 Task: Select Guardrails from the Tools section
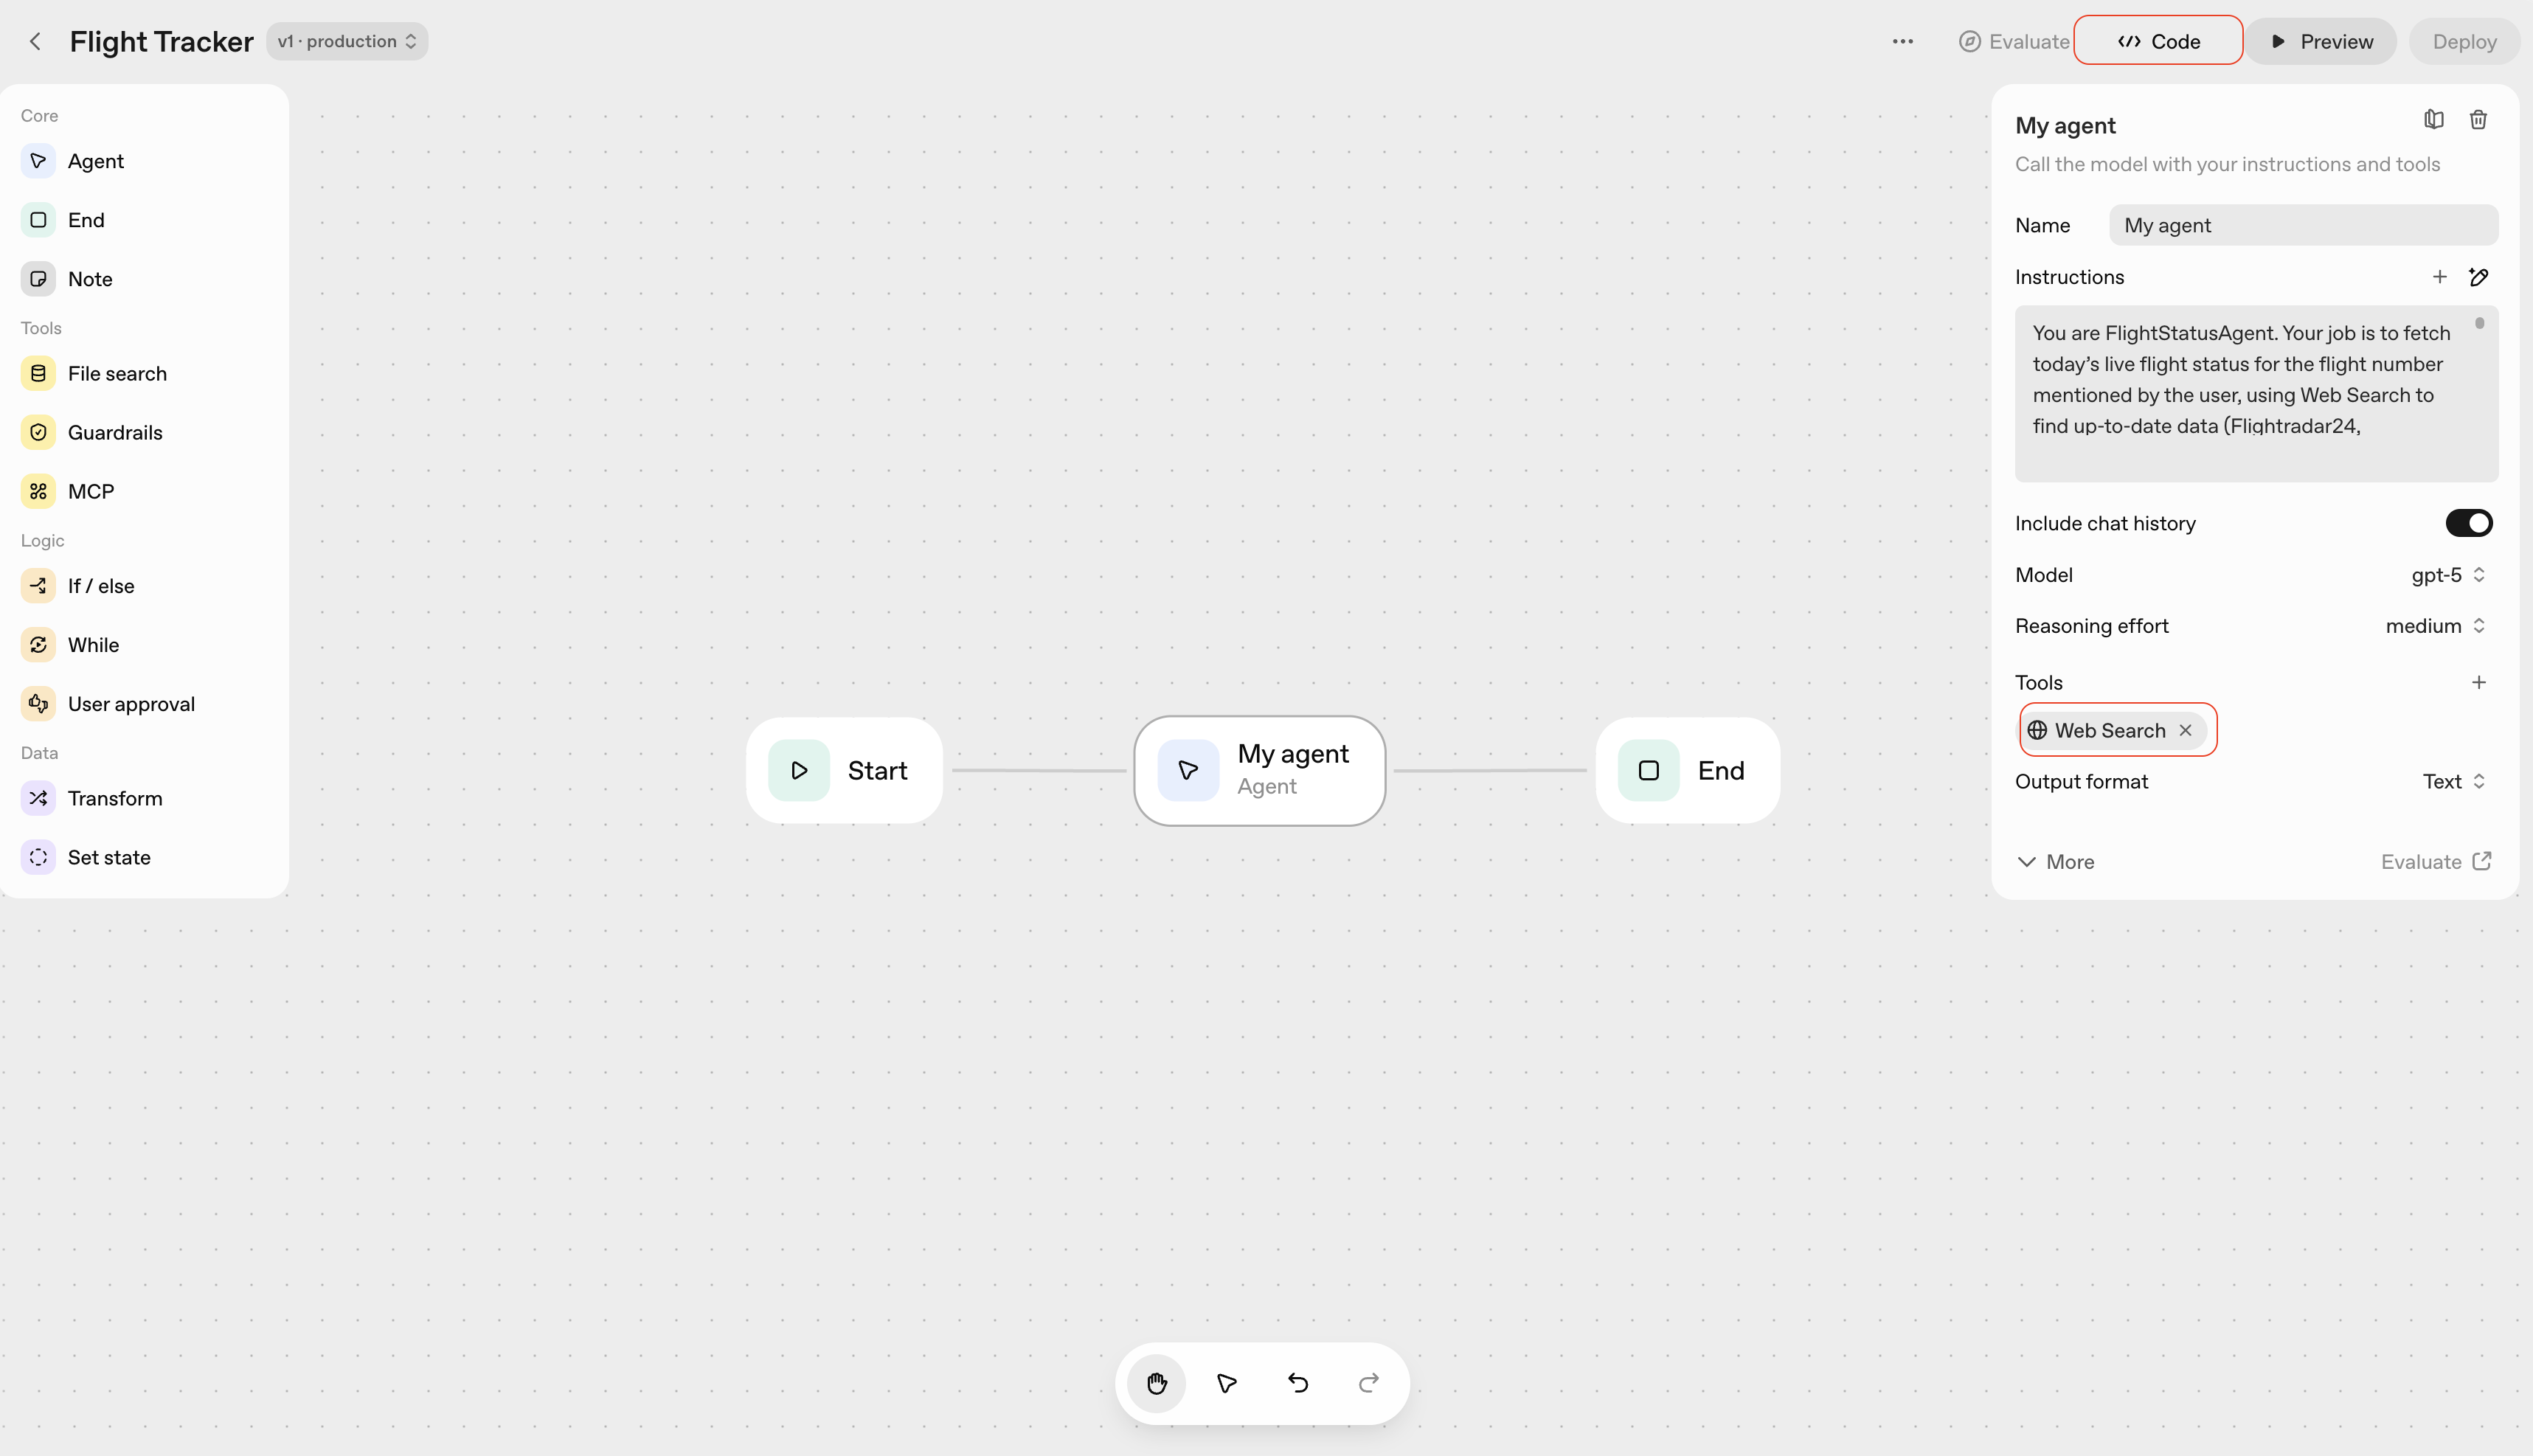[x=115, y=432]
